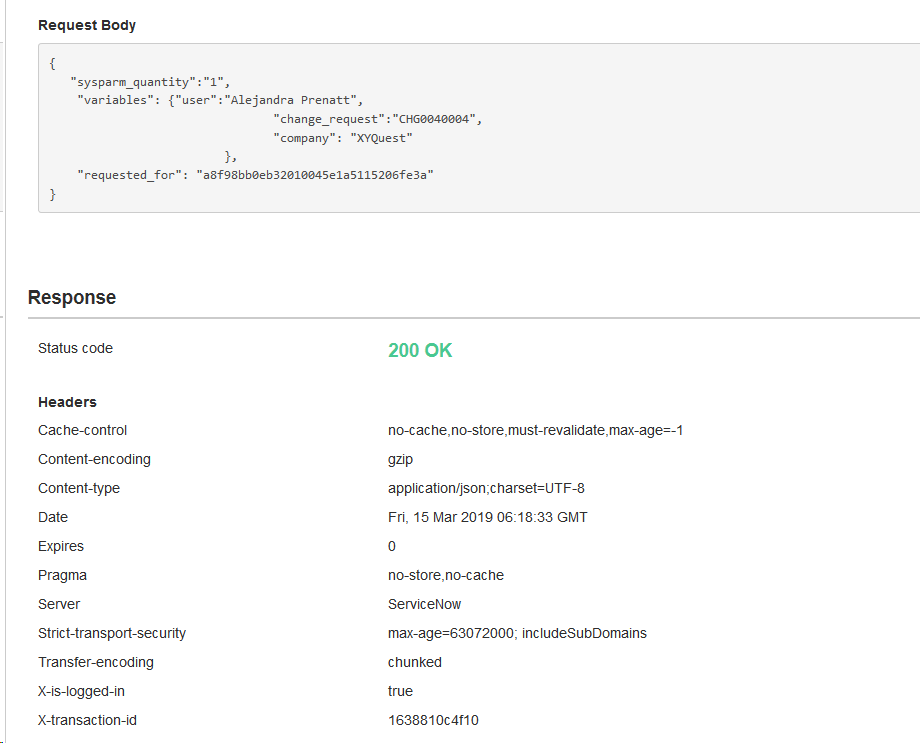This screenshot has width=920, height=743.
Task: Click the gzip Content-encoding value
Action: [x=400, y=459]
